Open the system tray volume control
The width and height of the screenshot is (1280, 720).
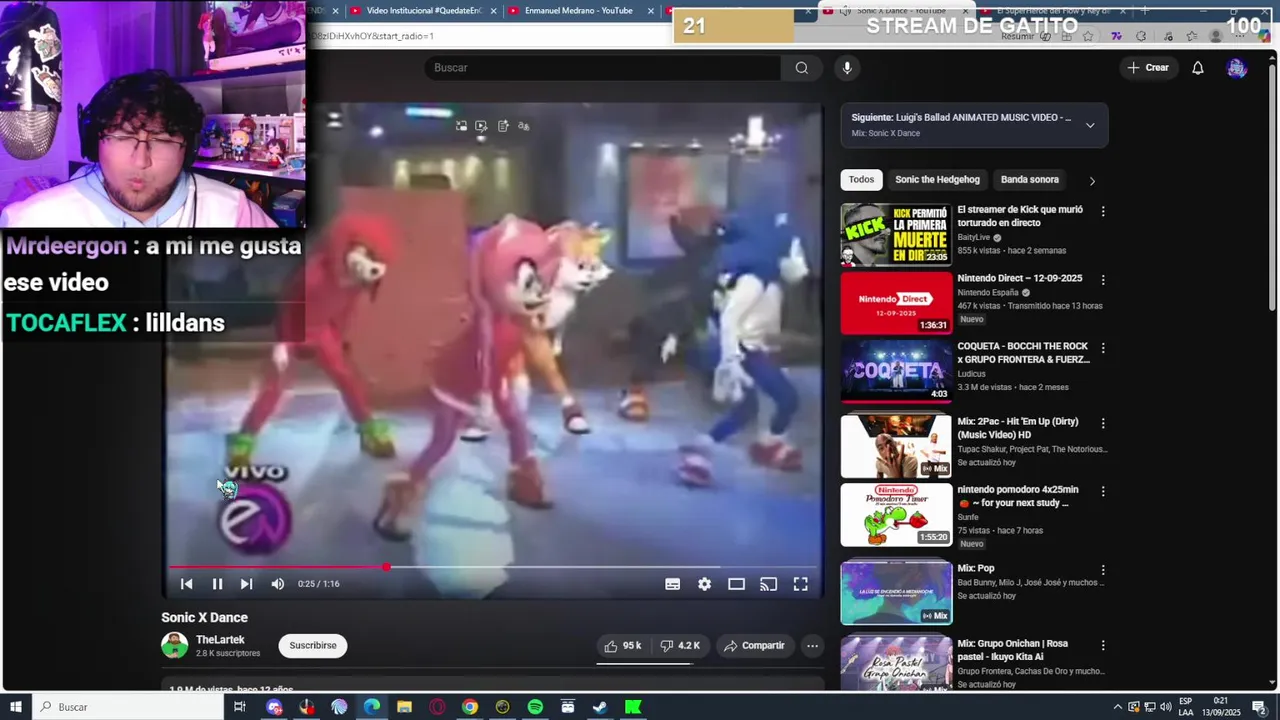[1165, 707]
